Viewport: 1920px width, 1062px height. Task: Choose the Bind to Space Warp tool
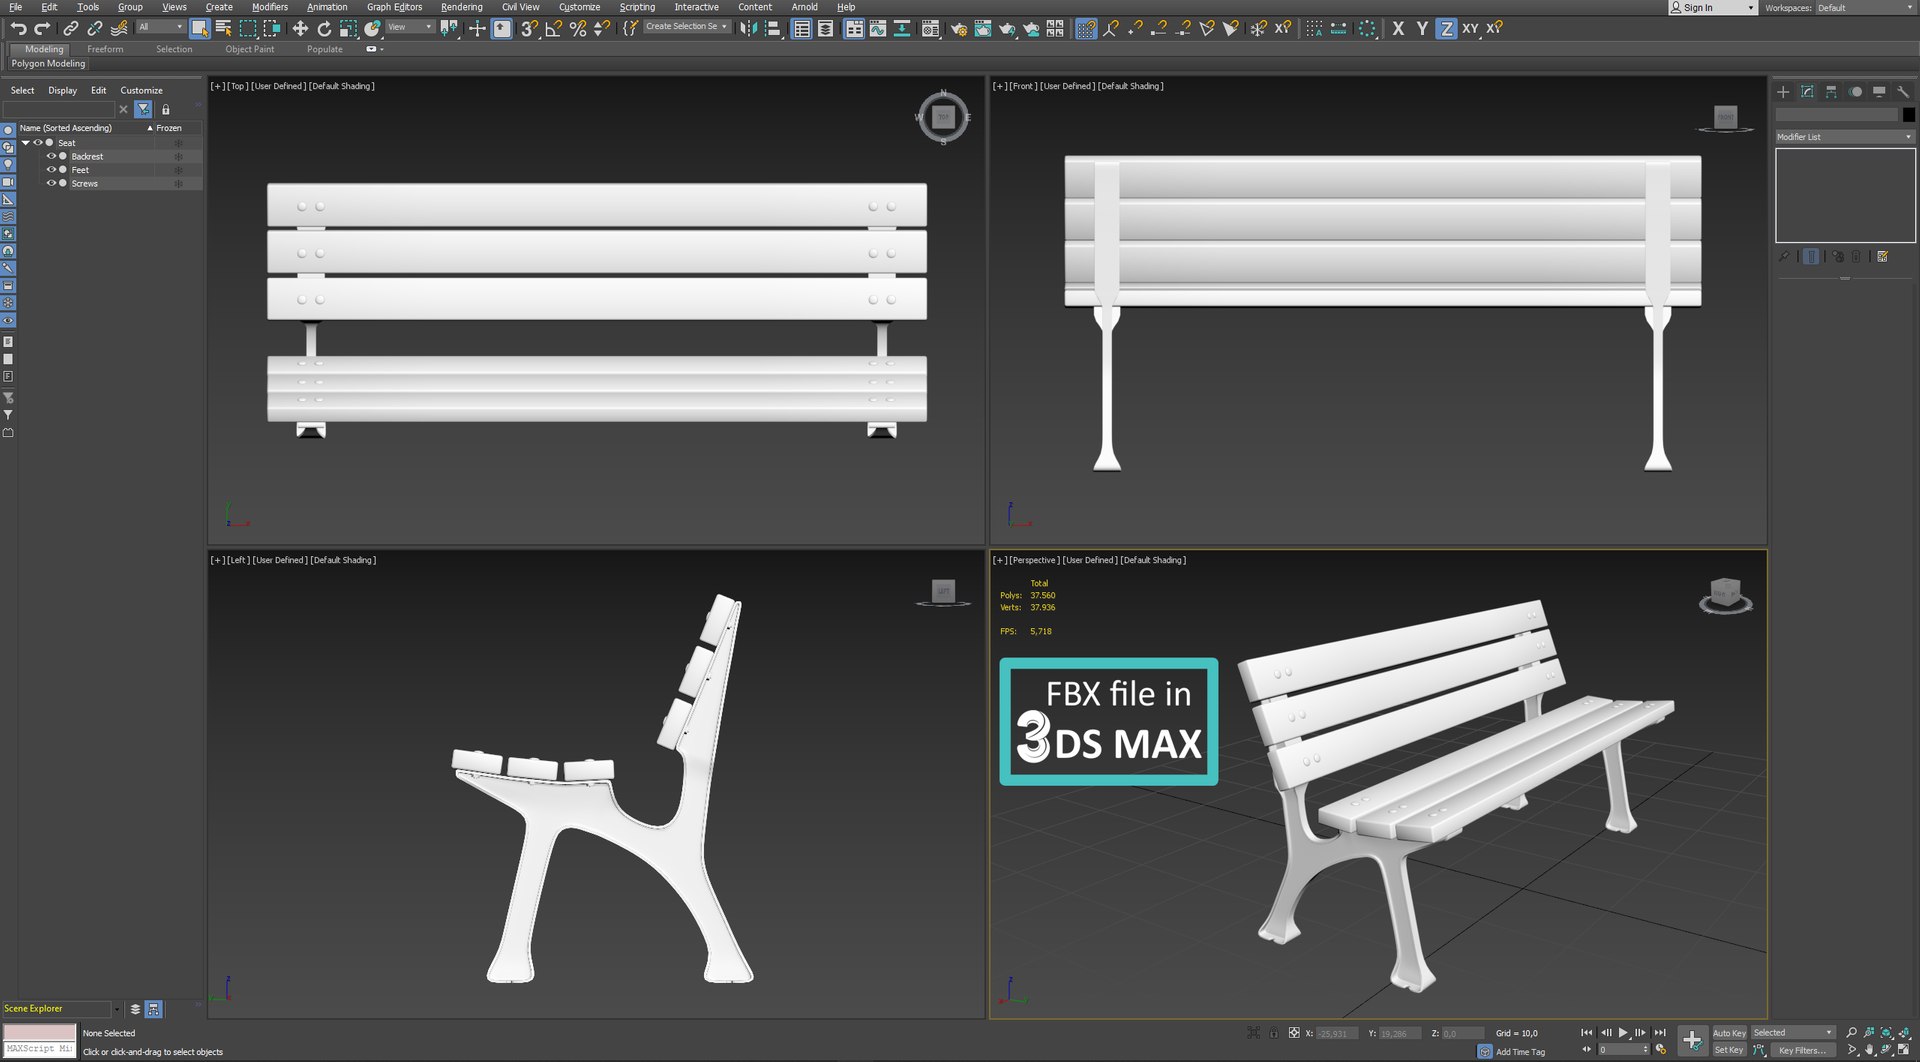(x=119, y=29)
